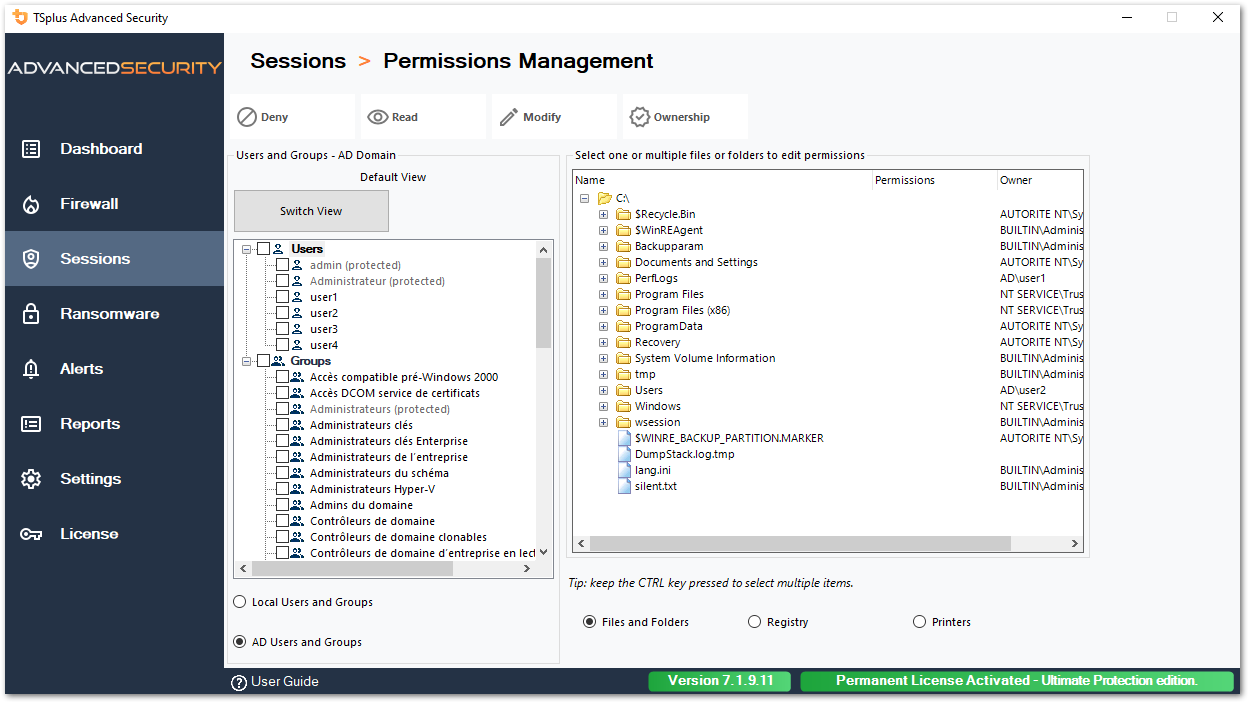Open the User Guide help icon

click(237, 681)
